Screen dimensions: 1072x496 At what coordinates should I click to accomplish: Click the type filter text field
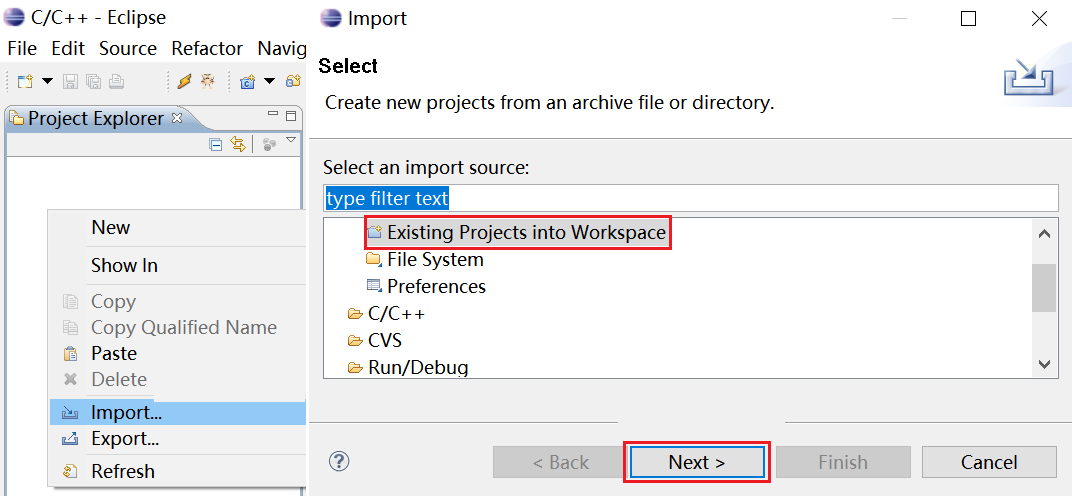pyautogui.click(x=690, y=198)
